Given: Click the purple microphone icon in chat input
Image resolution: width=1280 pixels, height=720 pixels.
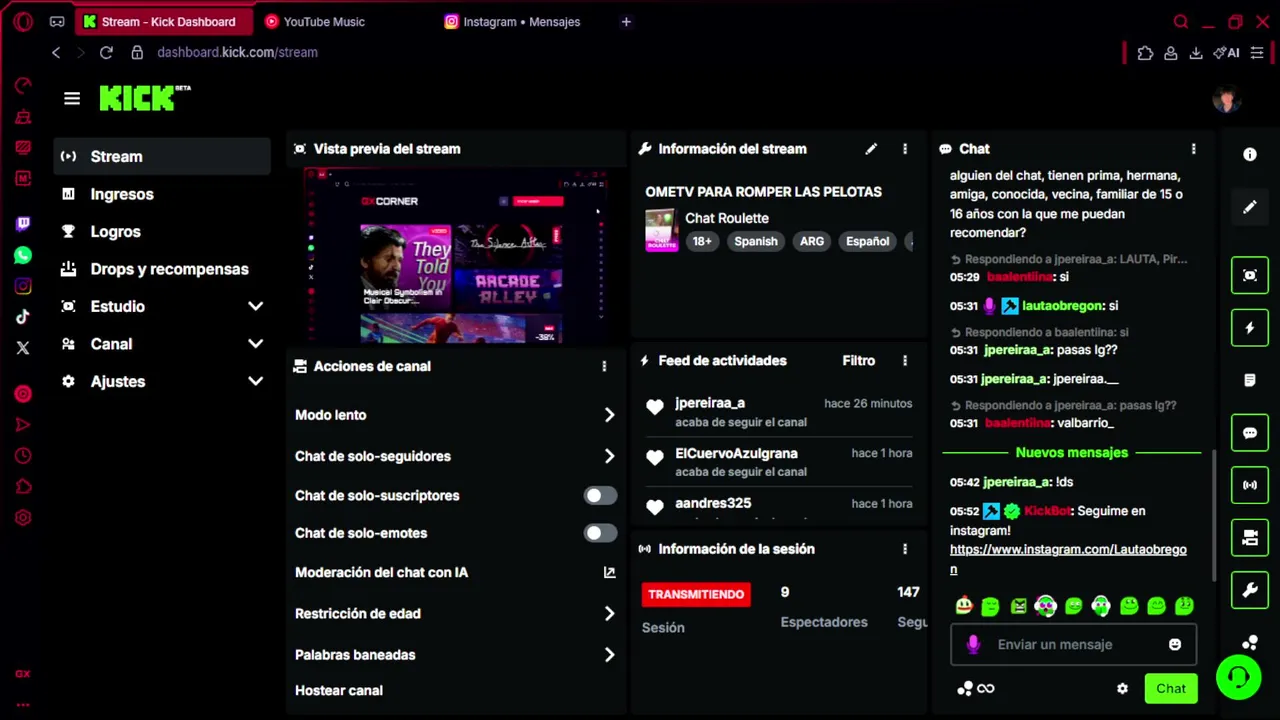Looking at the screenshot, I should 973,645.
